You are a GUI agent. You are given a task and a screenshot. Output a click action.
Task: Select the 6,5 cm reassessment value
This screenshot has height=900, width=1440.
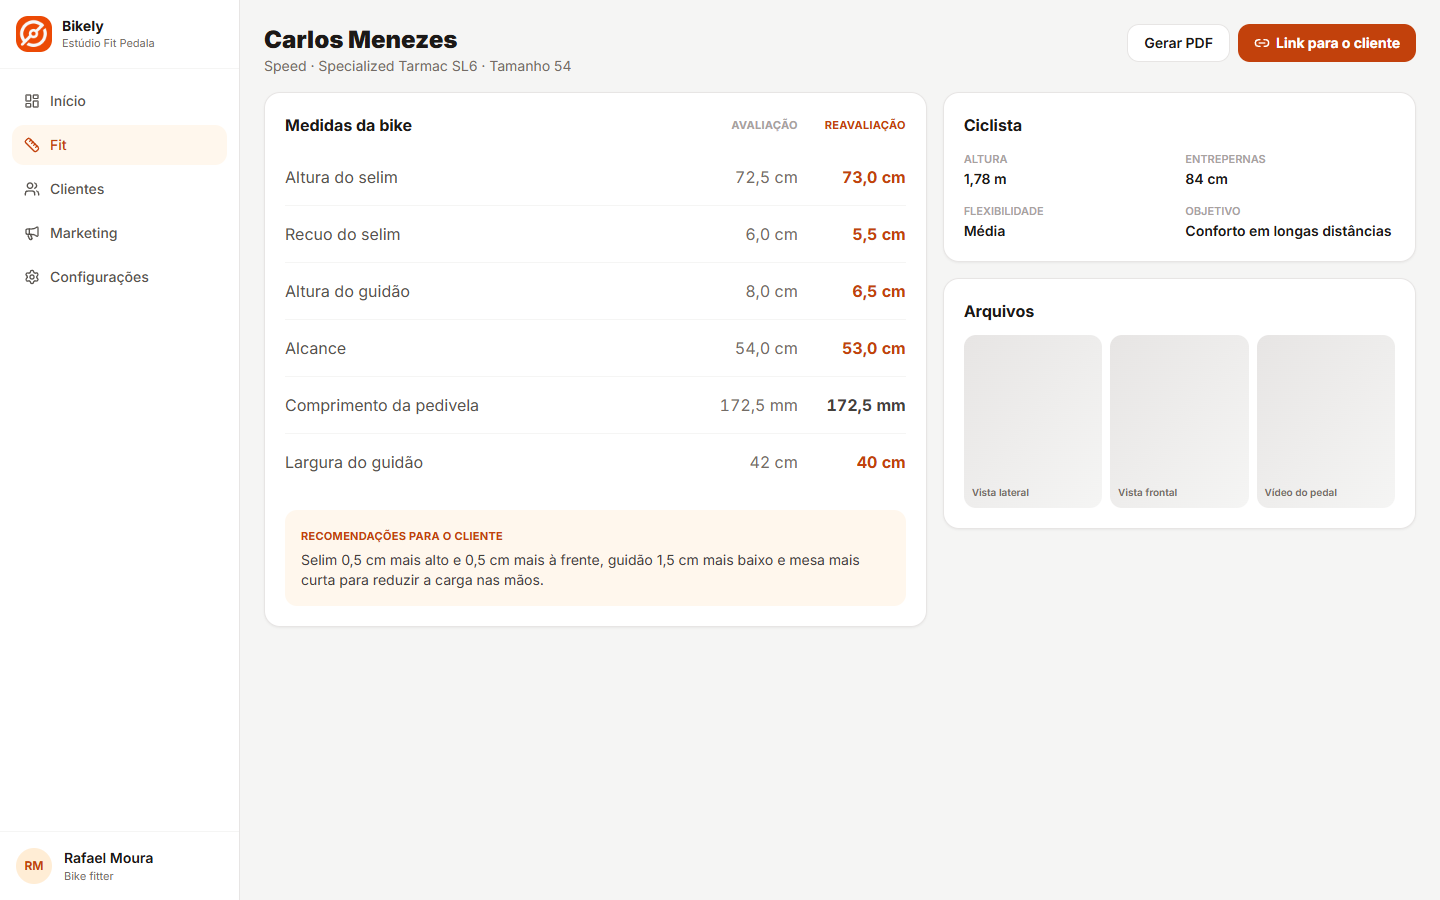[x=879, y=291]
